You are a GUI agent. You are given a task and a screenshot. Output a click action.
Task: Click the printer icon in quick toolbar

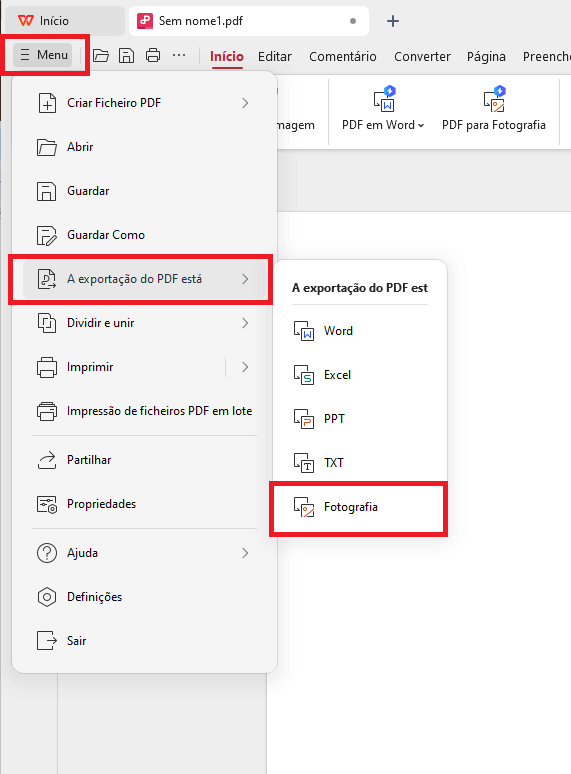[x=153, y=55]
